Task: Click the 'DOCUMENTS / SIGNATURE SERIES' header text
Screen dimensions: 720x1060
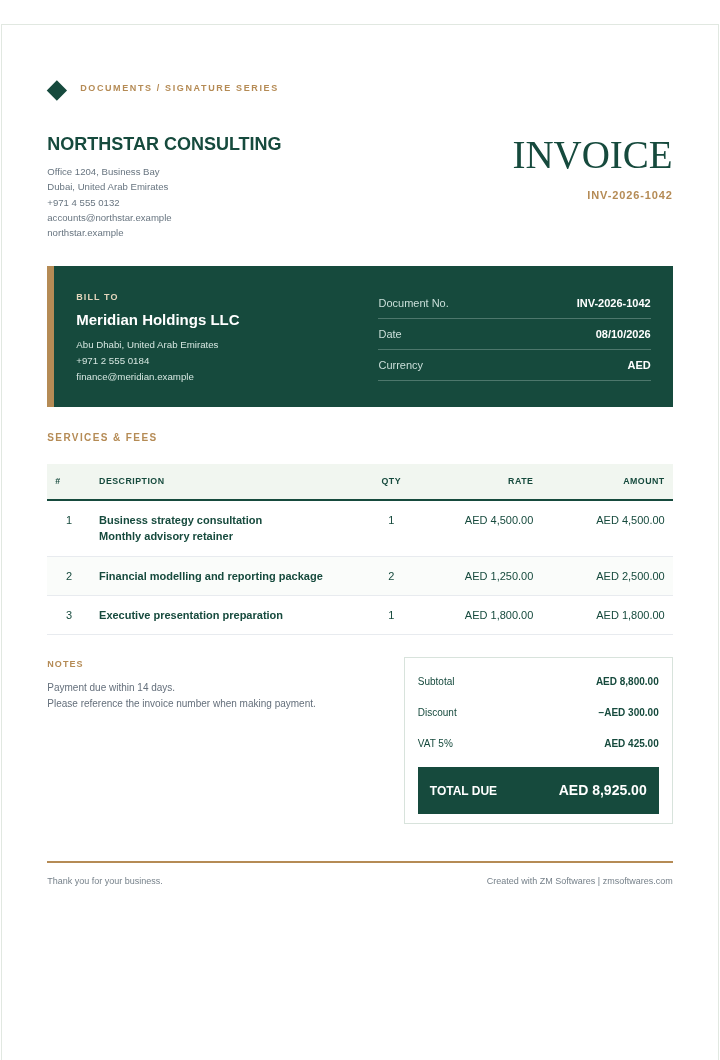Action: [x=179, y=88]
